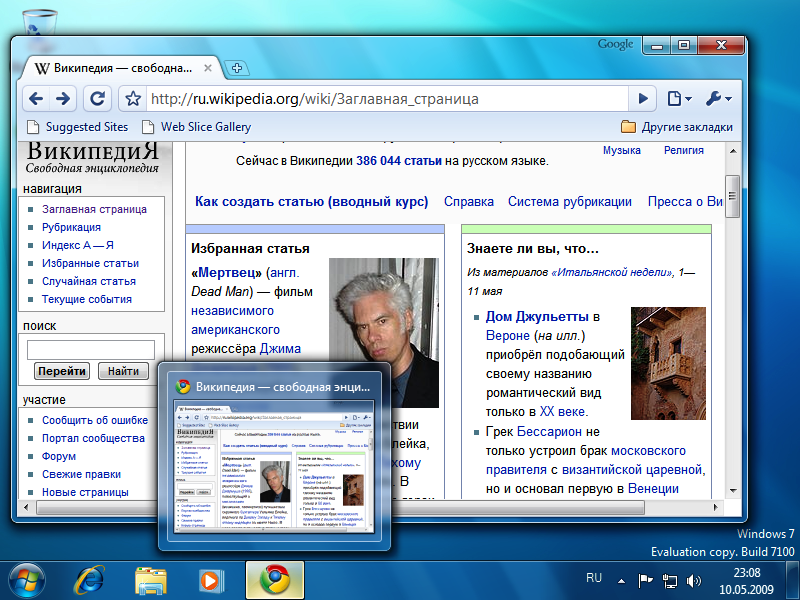Viewport: 800px width, 600px height.
Task: Open Windows Explorer from the taskbar
Action: point(151,581)
